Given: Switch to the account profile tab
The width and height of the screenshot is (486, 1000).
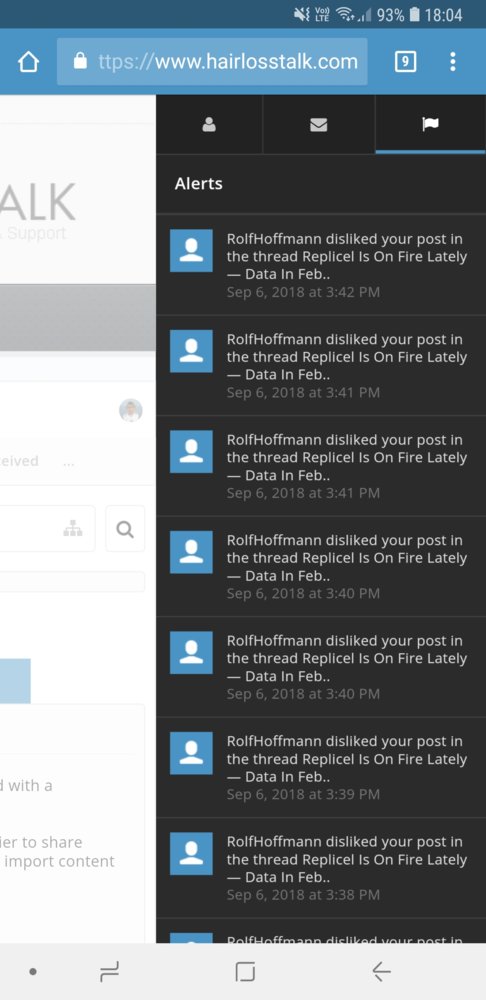Looking at the screenshot, I should pos(209,124).
